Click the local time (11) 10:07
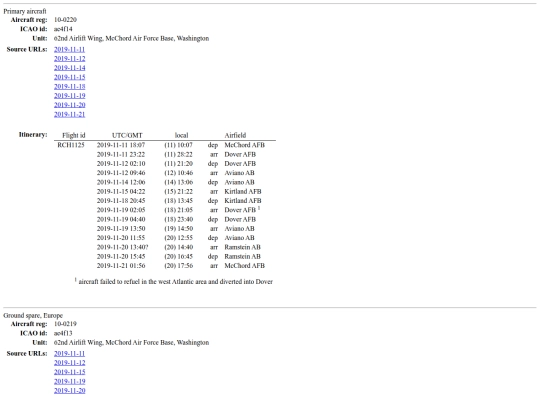540x405 pixels. tap(178, 145)
